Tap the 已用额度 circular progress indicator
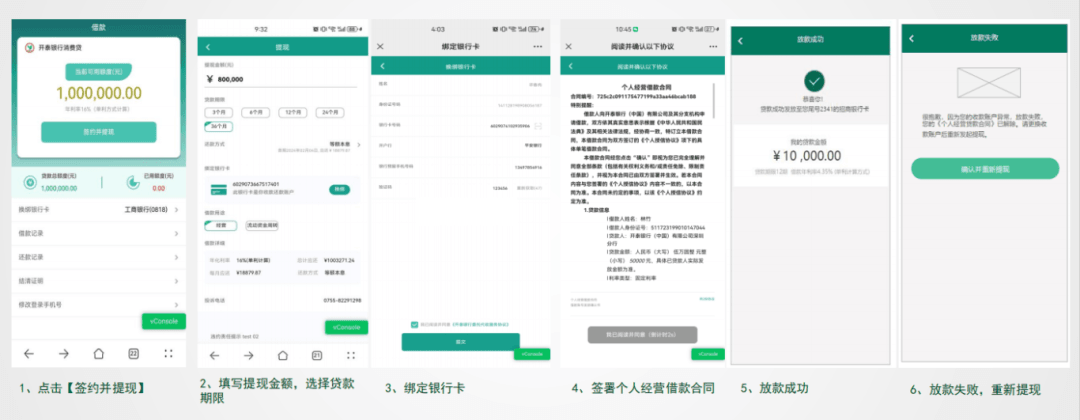 tap(133, 181)
